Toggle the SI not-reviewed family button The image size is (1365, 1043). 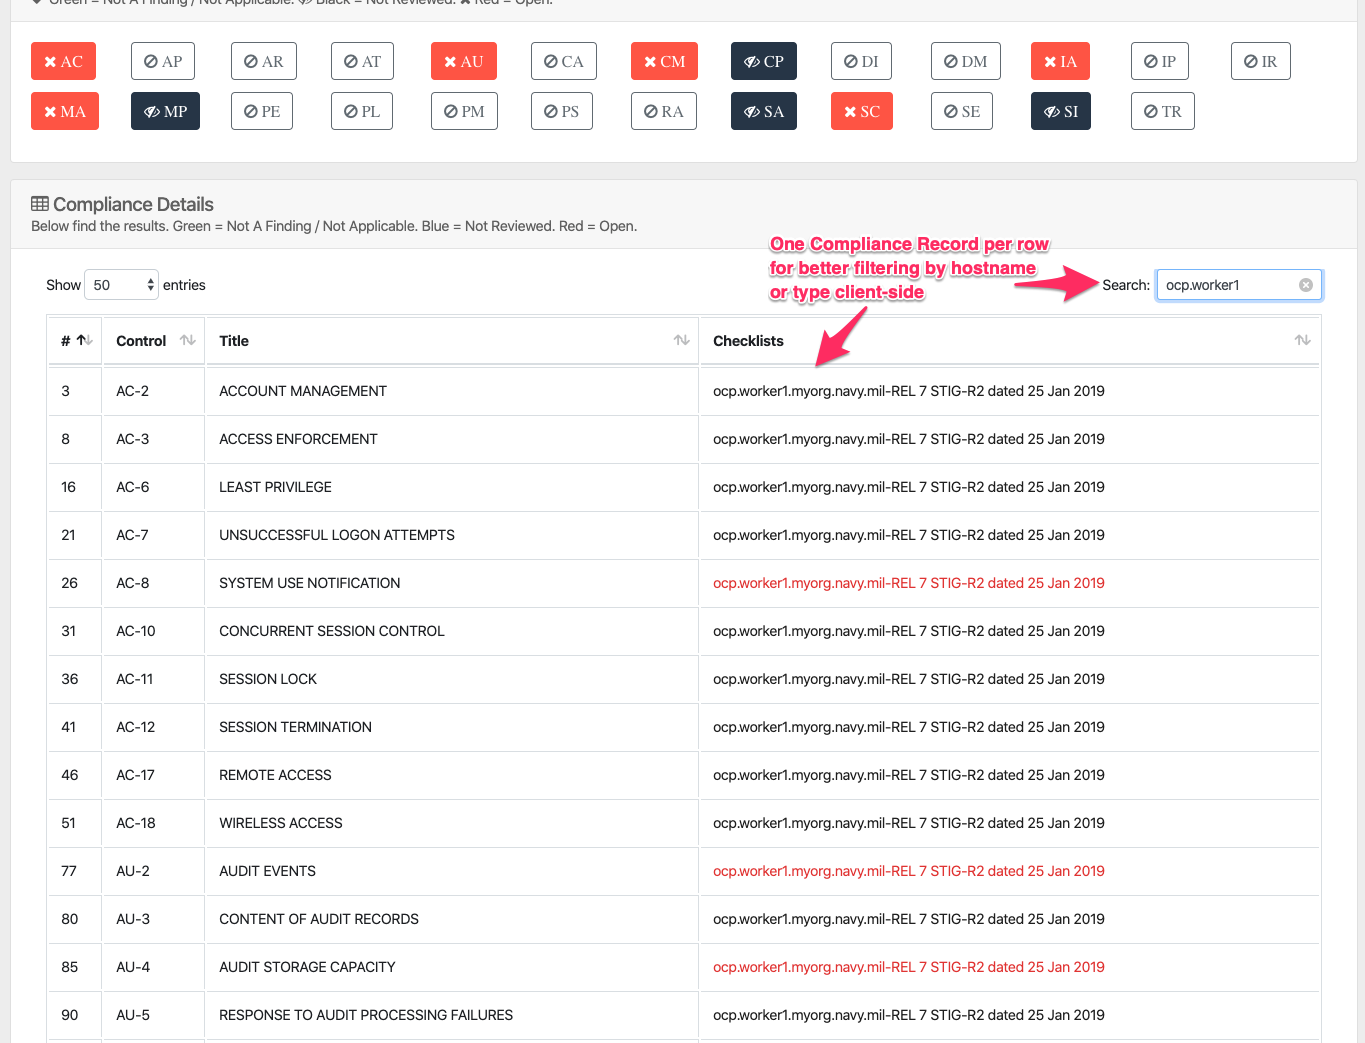pos(1060,111)
